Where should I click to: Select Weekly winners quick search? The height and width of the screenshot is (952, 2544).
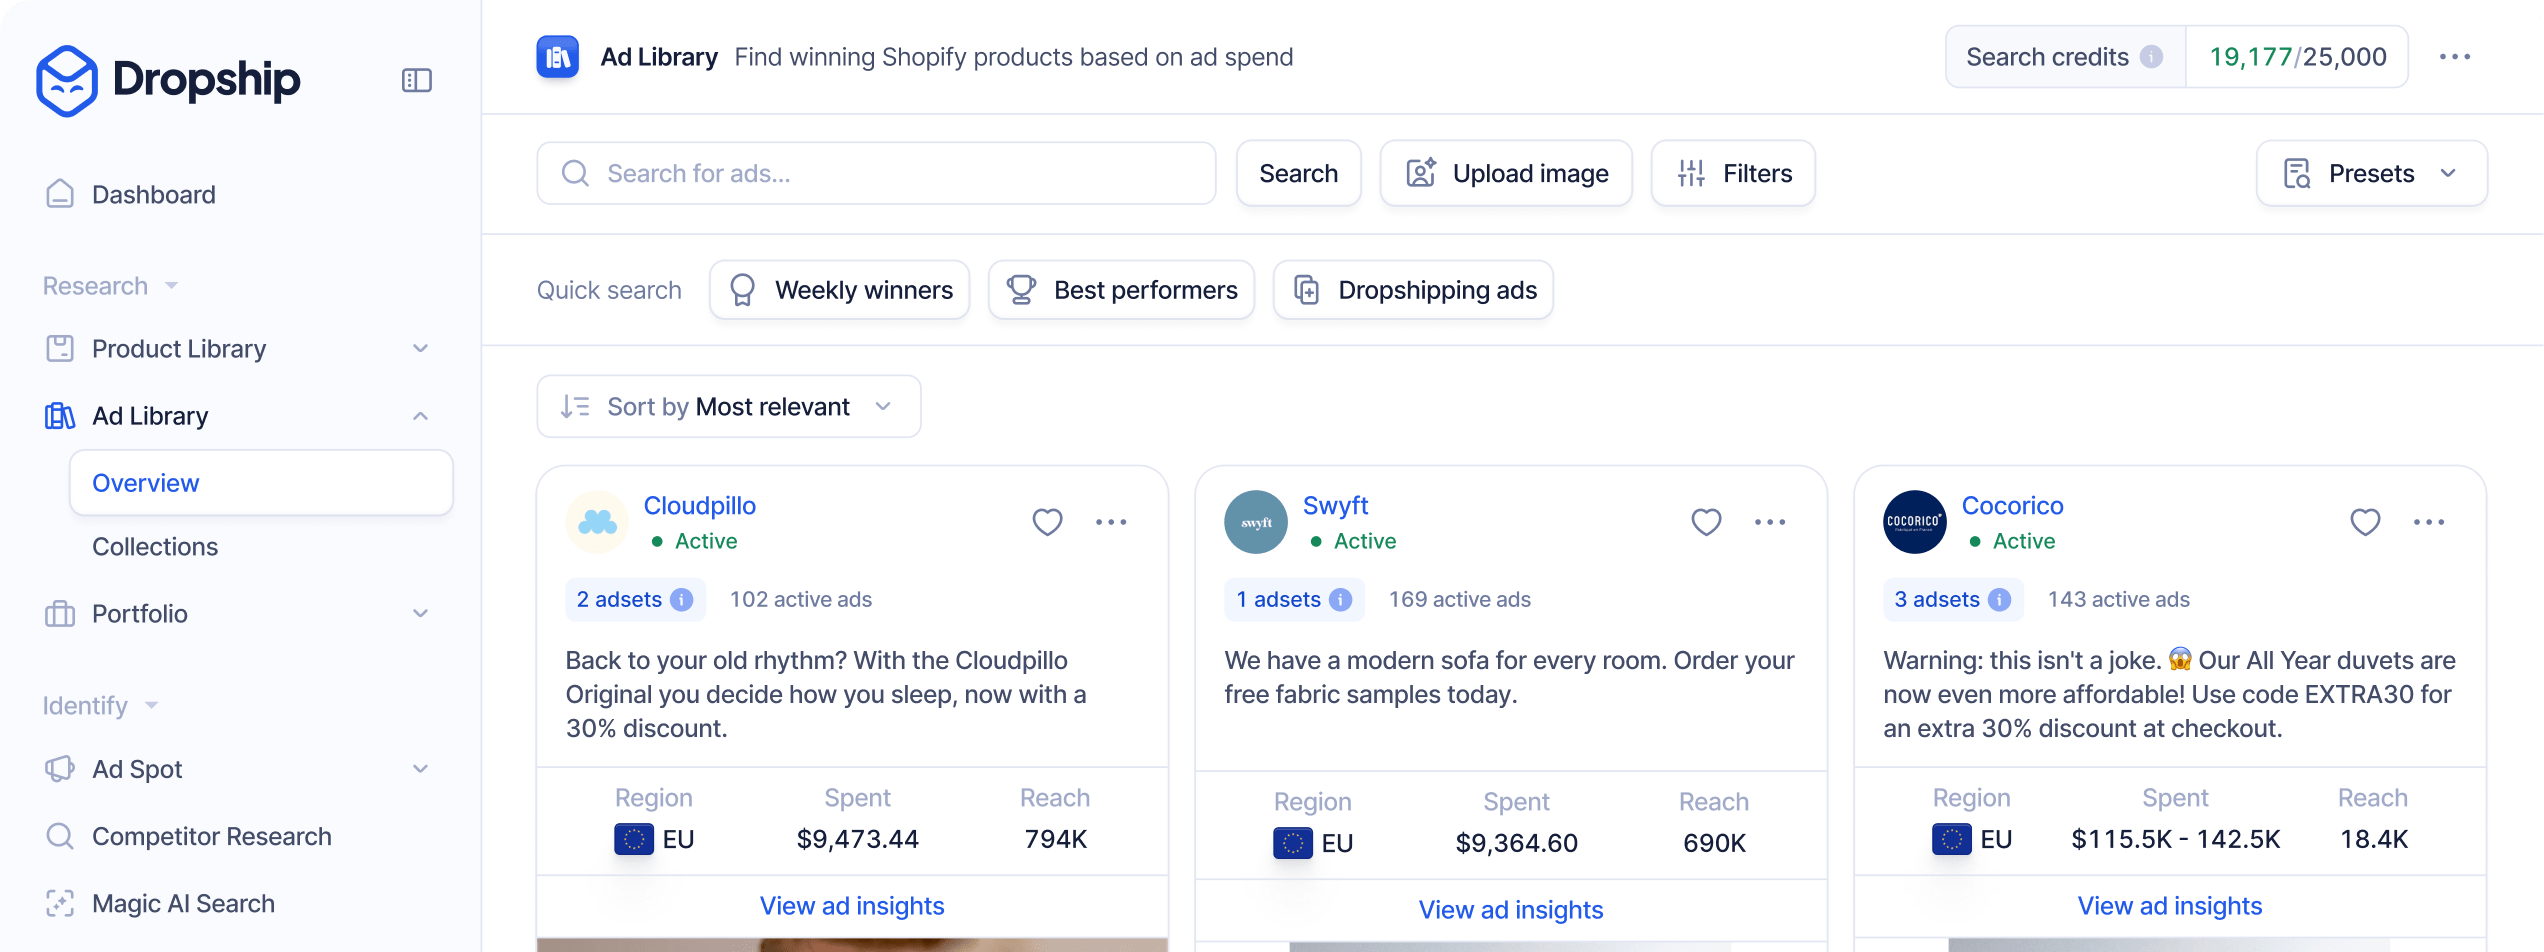840,290
